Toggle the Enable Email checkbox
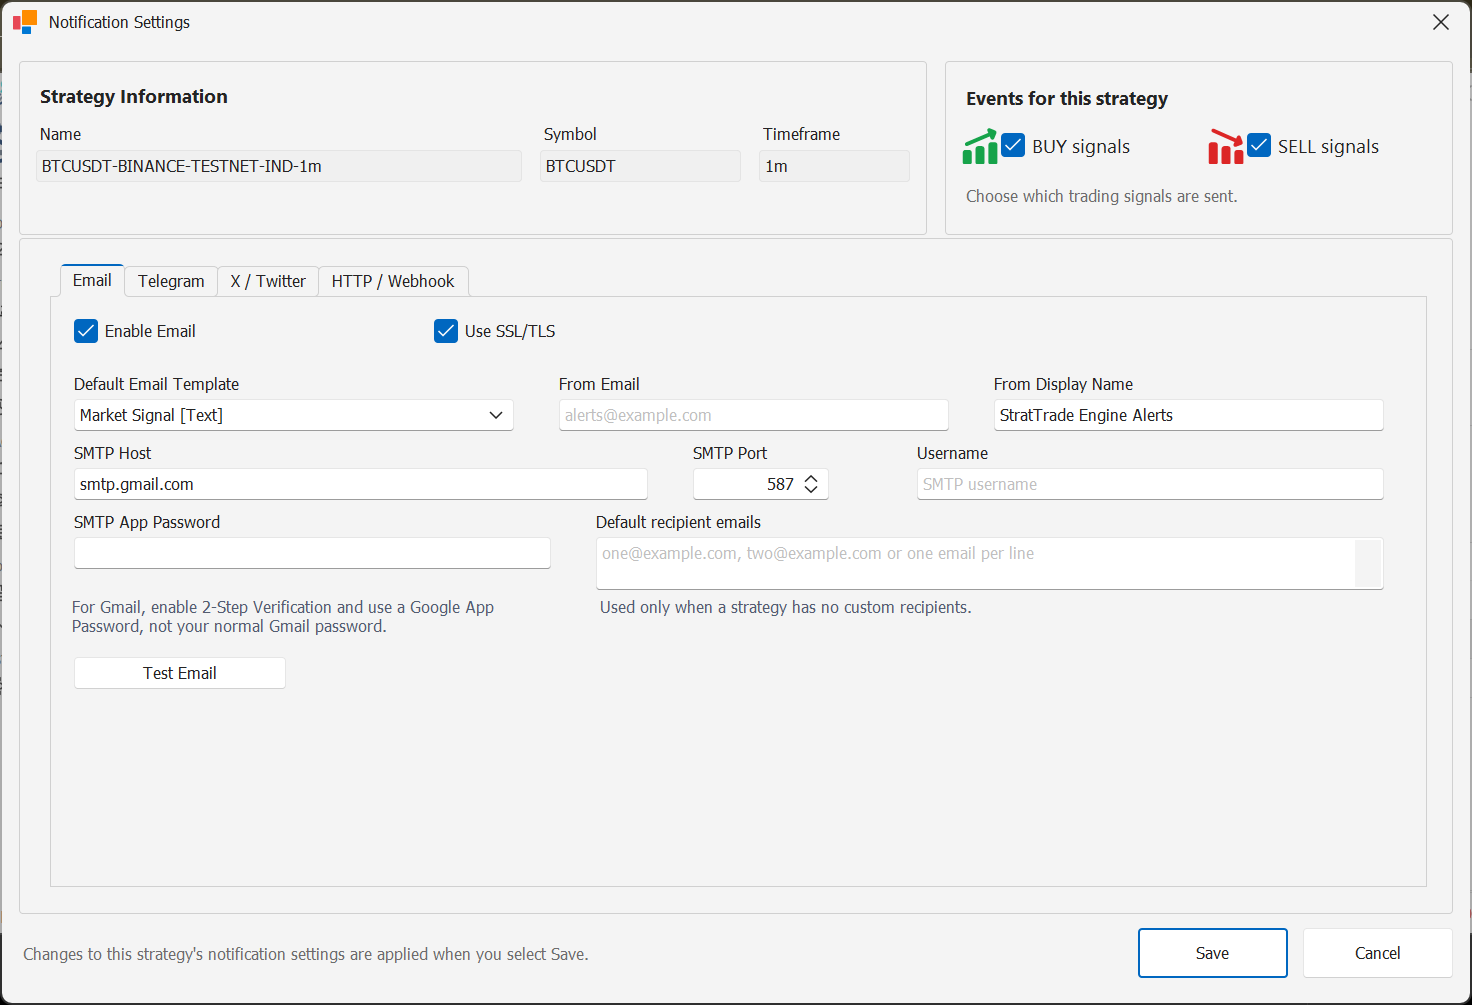Viewport: 1472px width, 1005px height. pyautogui.click(x=86, y=331)
